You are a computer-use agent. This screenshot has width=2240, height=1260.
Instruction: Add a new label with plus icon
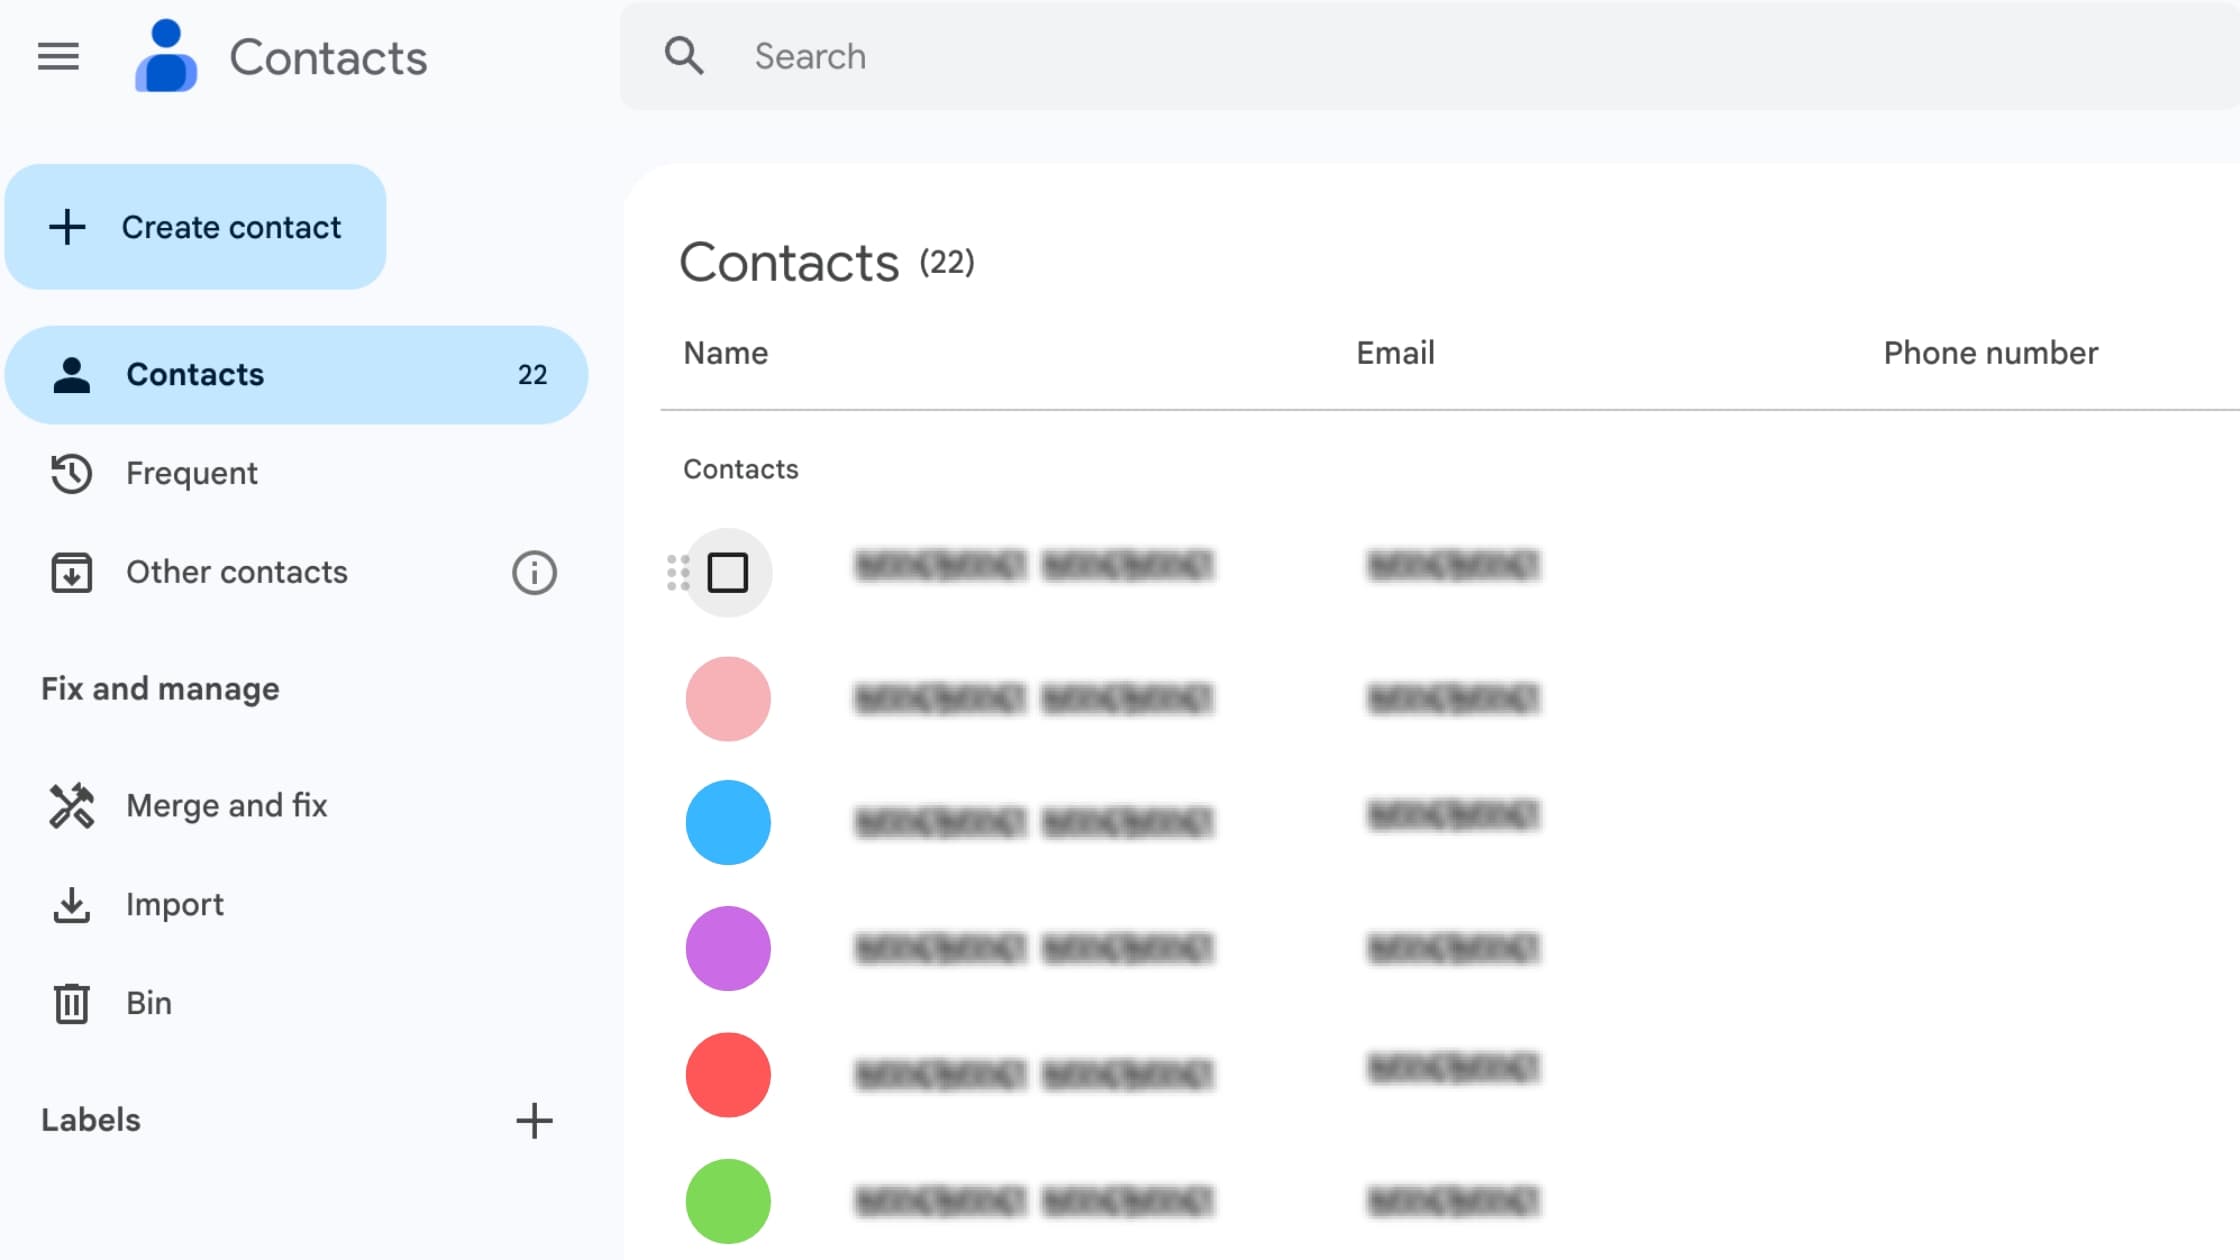(x=534, y=1121)
